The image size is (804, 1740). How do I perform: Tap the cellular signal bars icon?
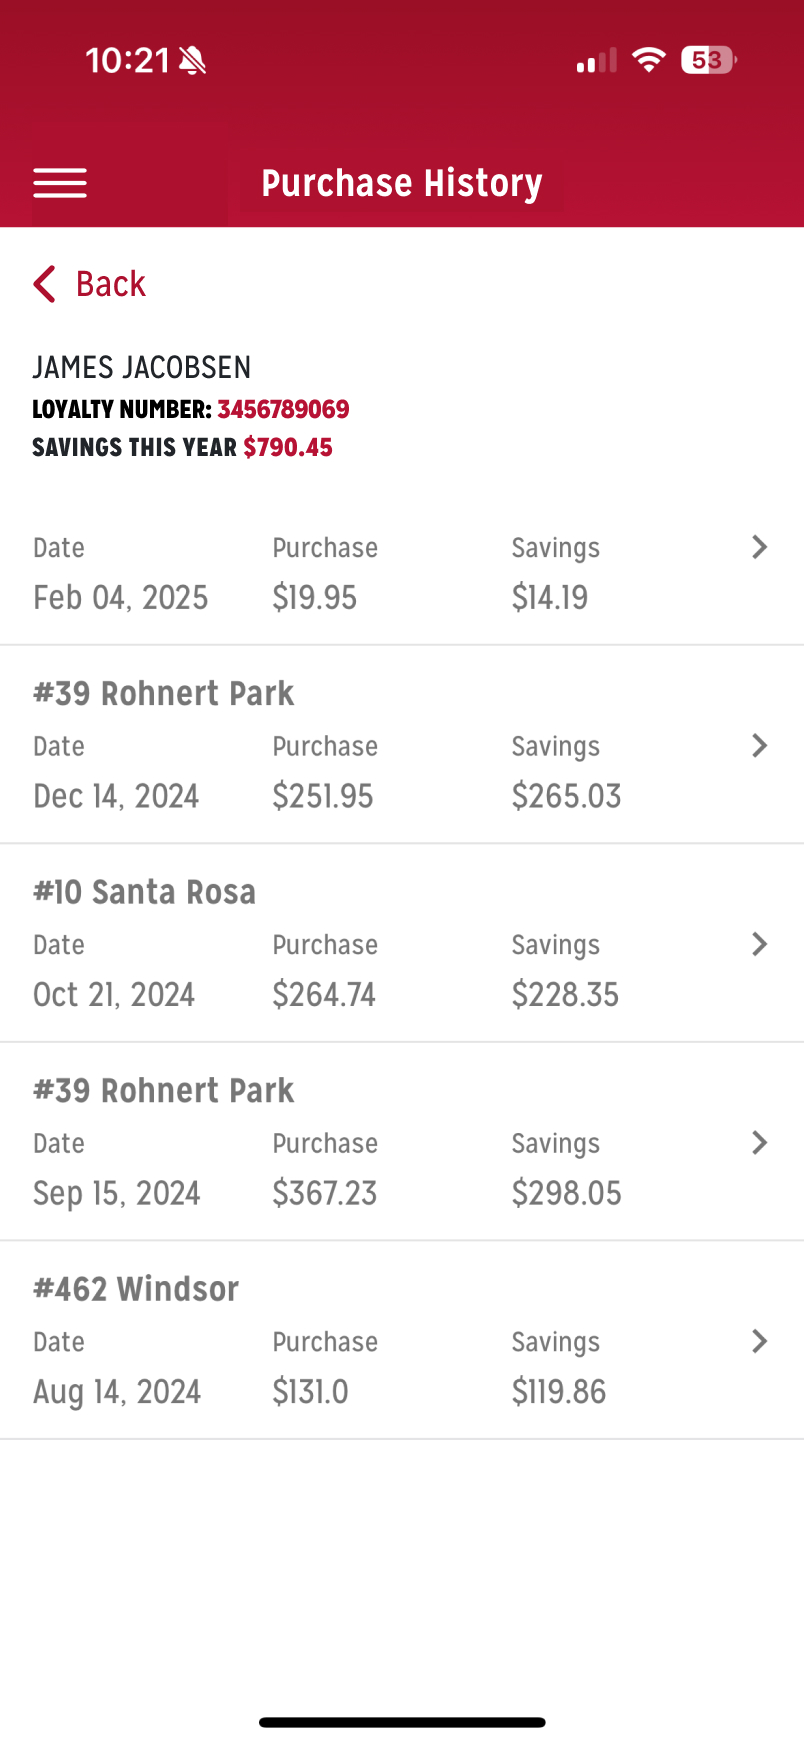click(597, 61)
